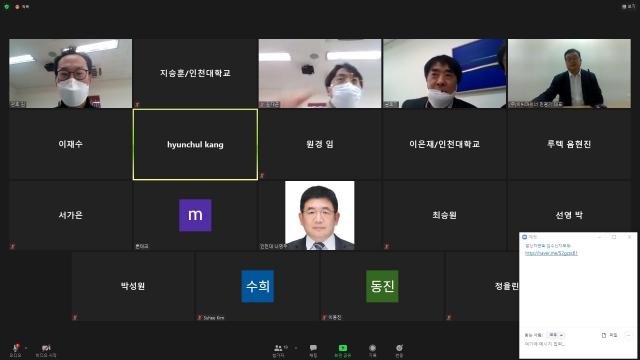
Task: Expand the arrow beside the Participants button
Action: [x=296, y=348]
